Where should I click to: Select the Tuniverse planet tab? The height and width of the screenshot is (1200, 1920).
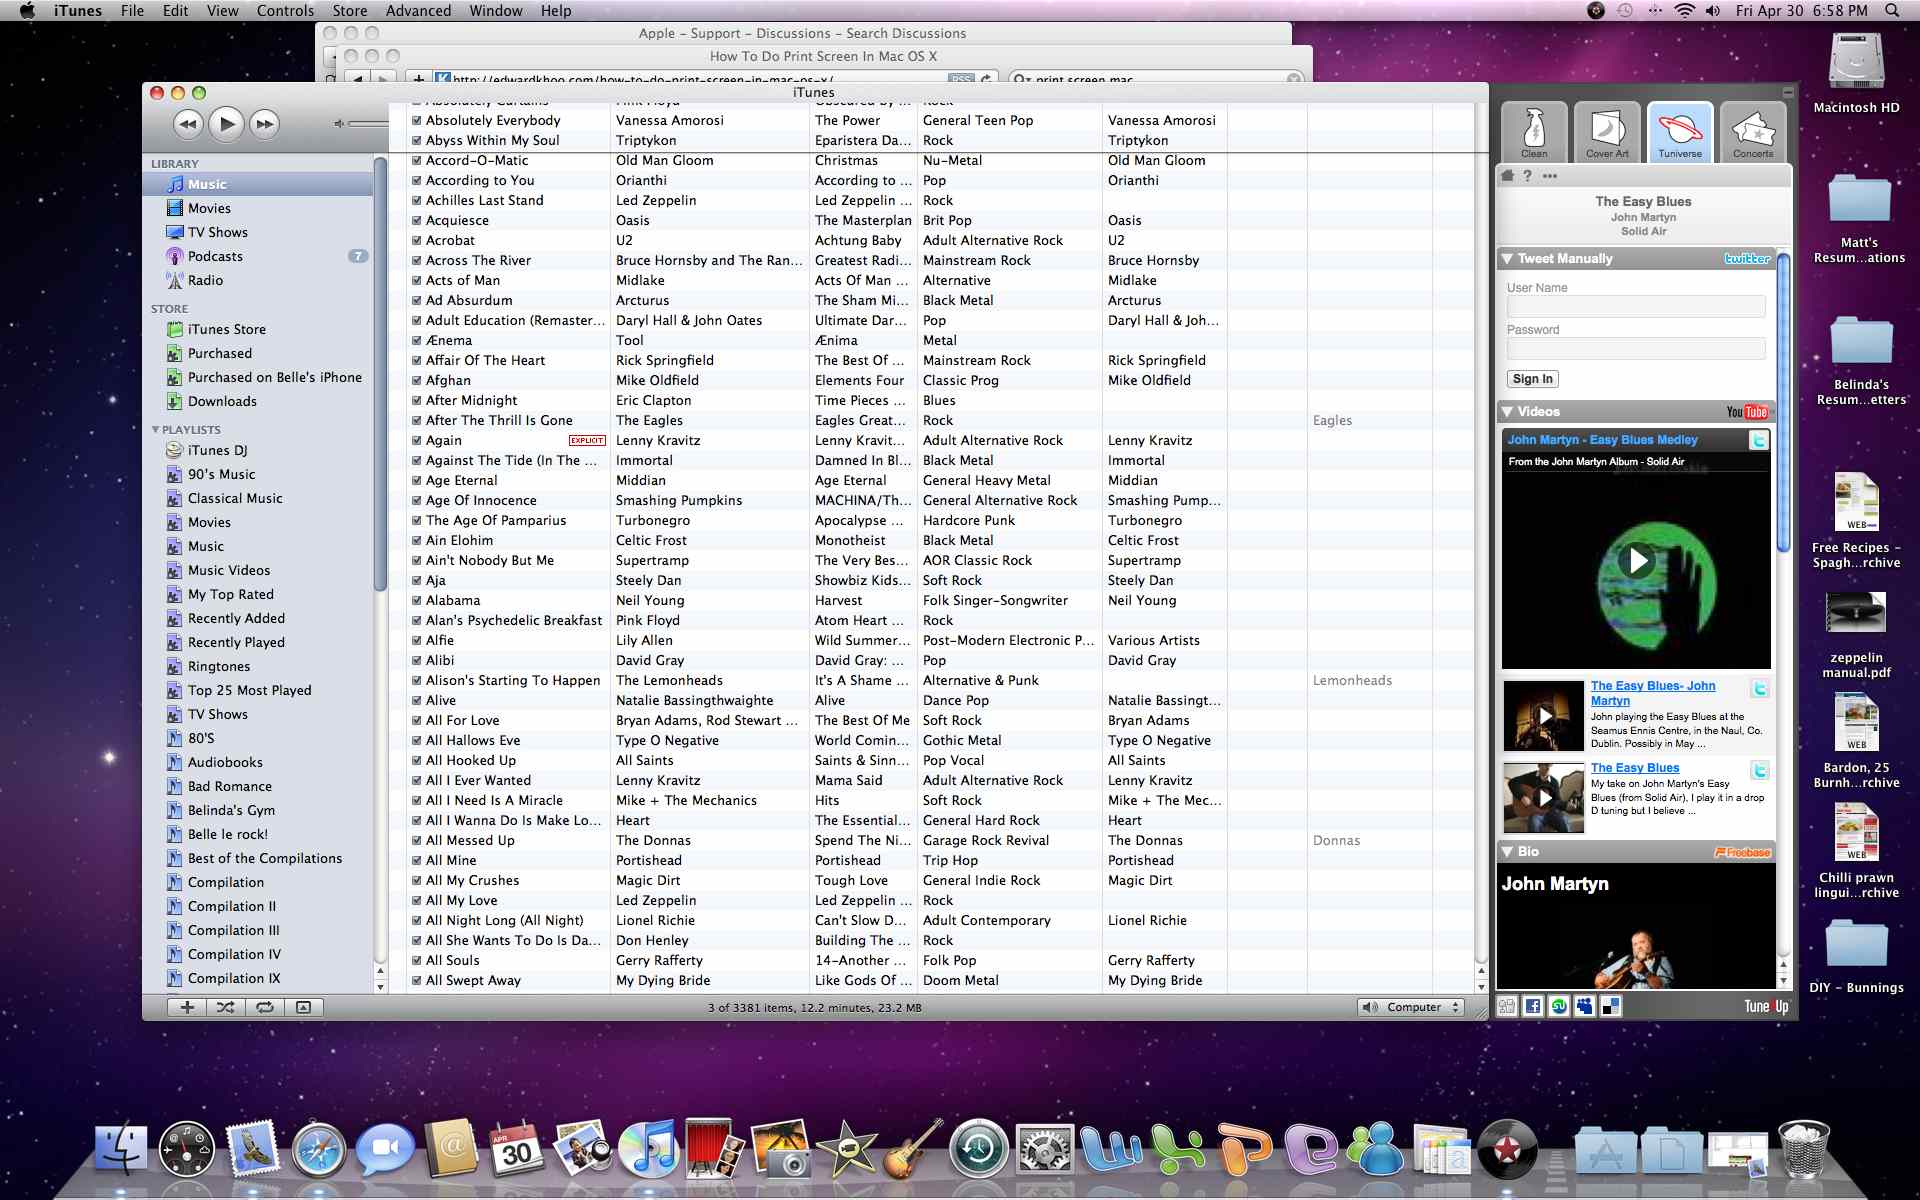tap(1680, 131)
